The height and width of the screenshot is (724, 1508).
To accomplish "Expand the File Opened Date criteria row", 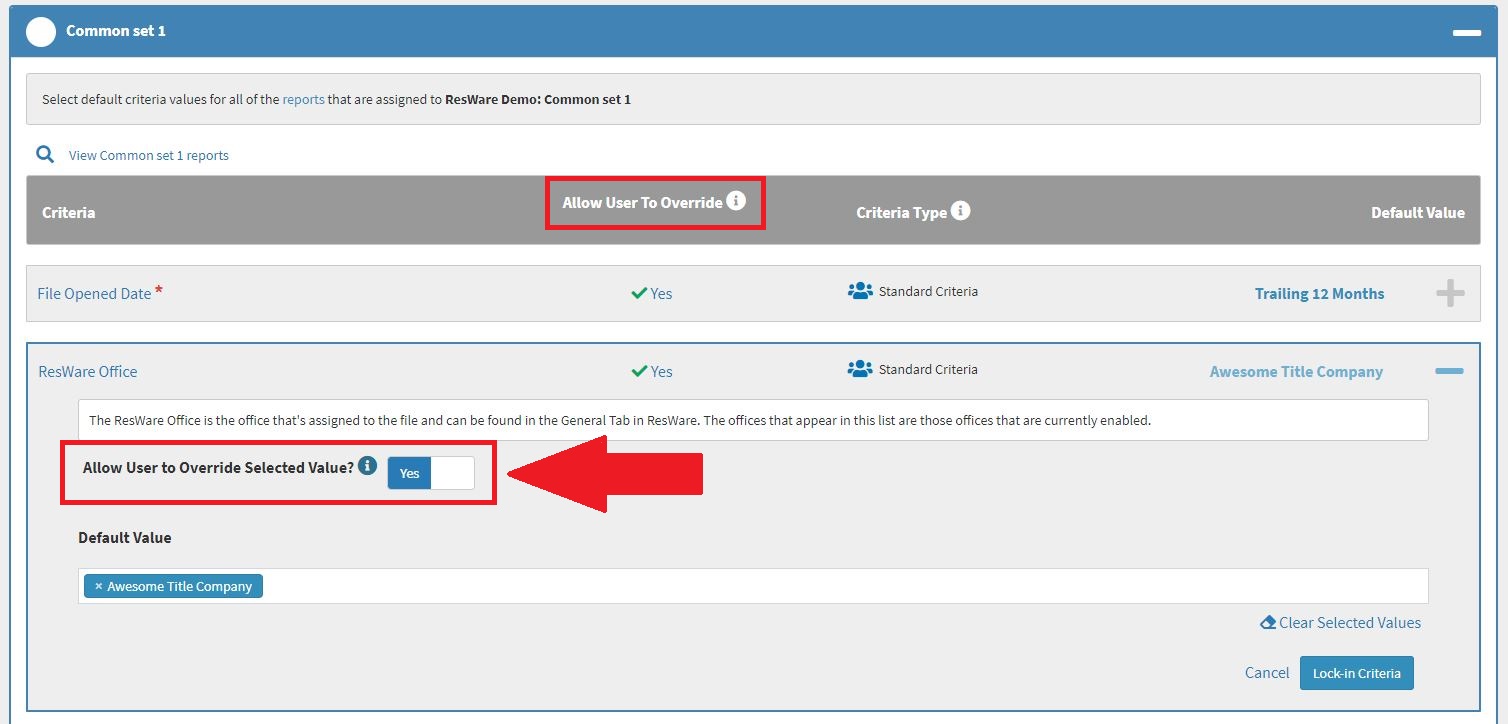I will pos(1448,292).
